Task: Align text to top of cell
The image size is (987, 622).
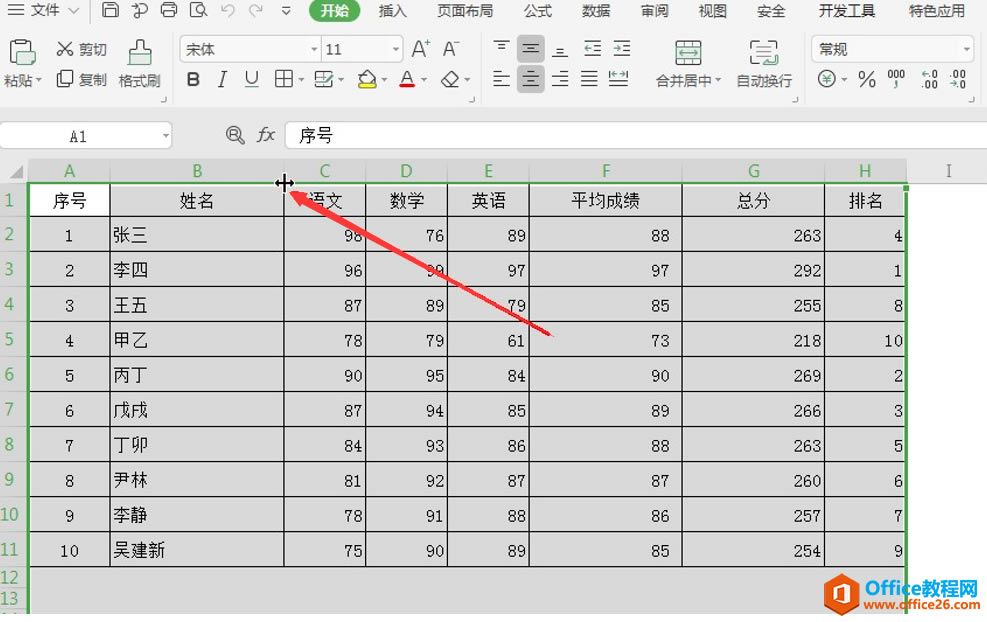Action: (x=502, y=48)
